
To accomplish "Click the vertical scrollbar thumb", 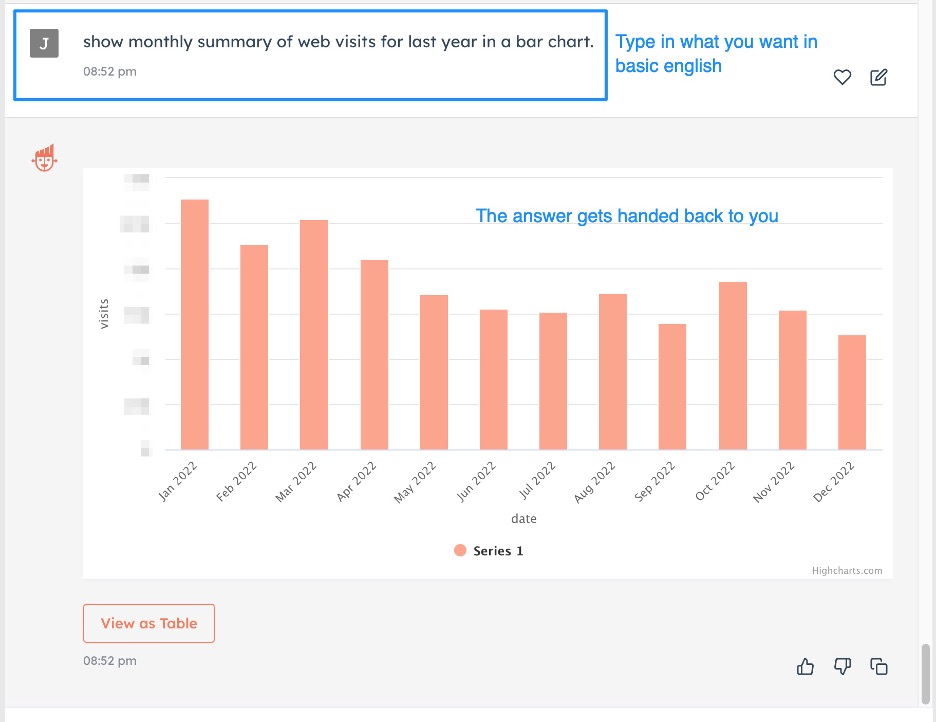I will click(927, 675).
